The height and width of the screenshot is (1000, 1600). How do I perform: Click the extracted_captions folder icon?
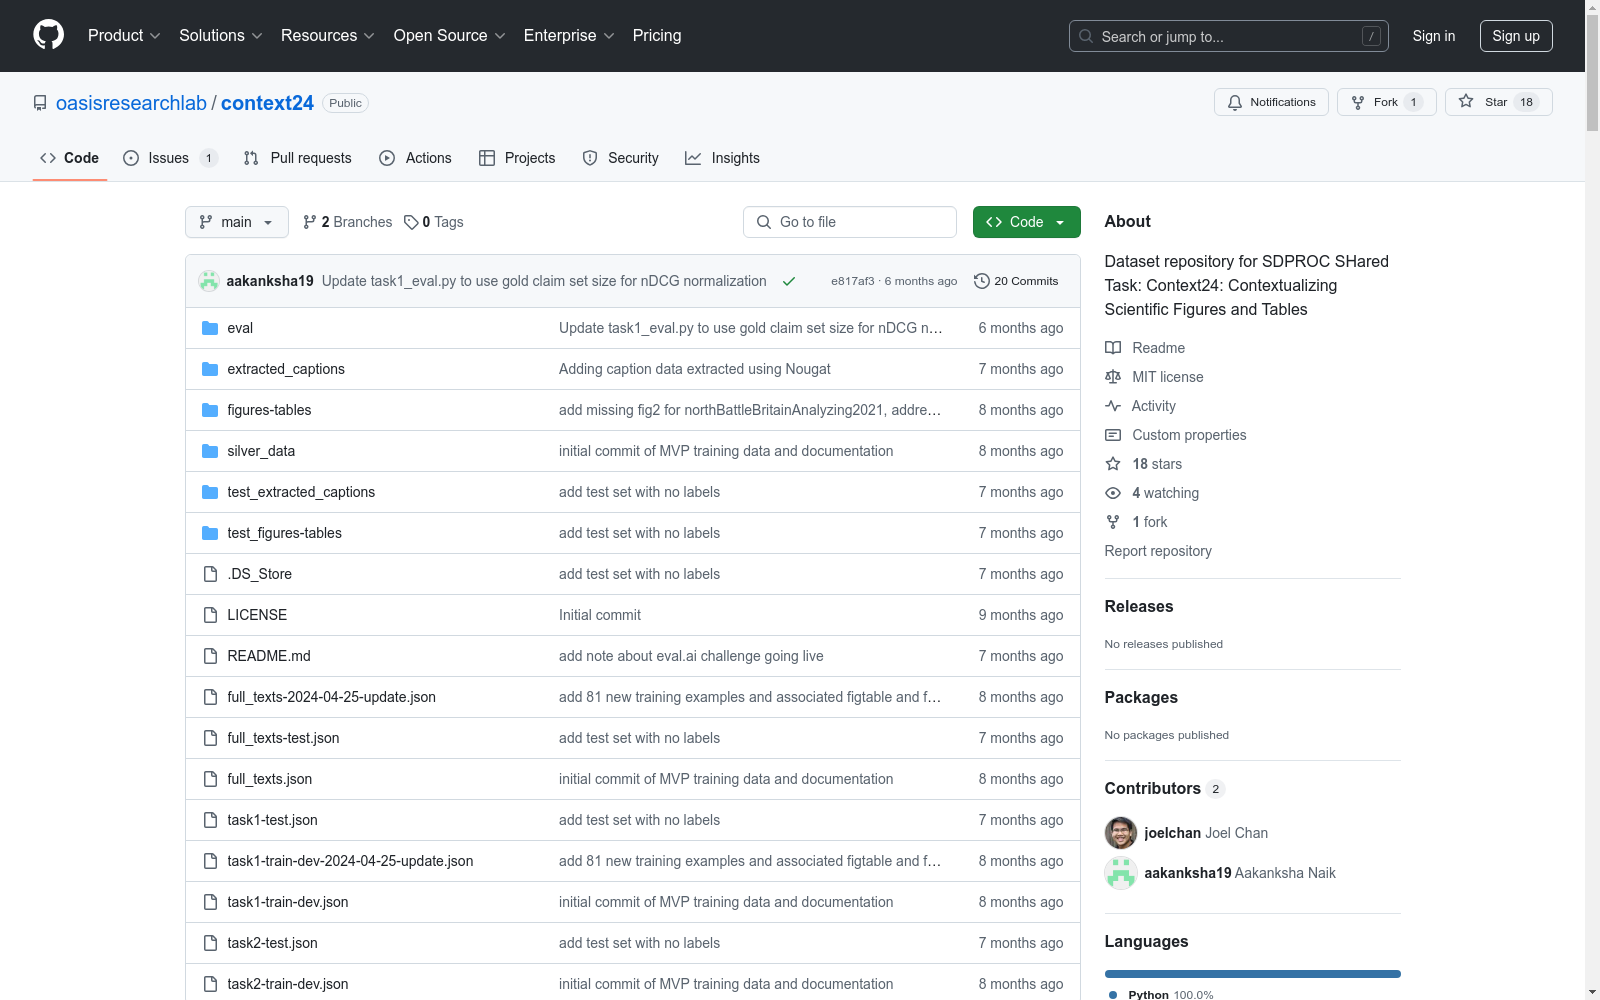210,369
